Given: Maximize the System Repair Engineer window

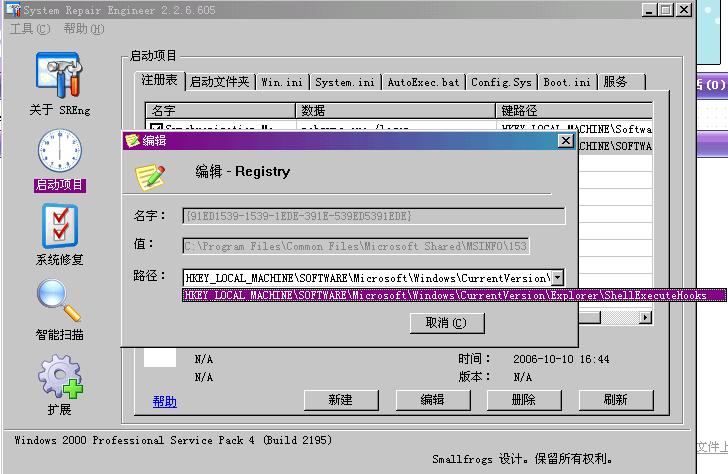Looking at the screenshot, I should click(666, 9).
